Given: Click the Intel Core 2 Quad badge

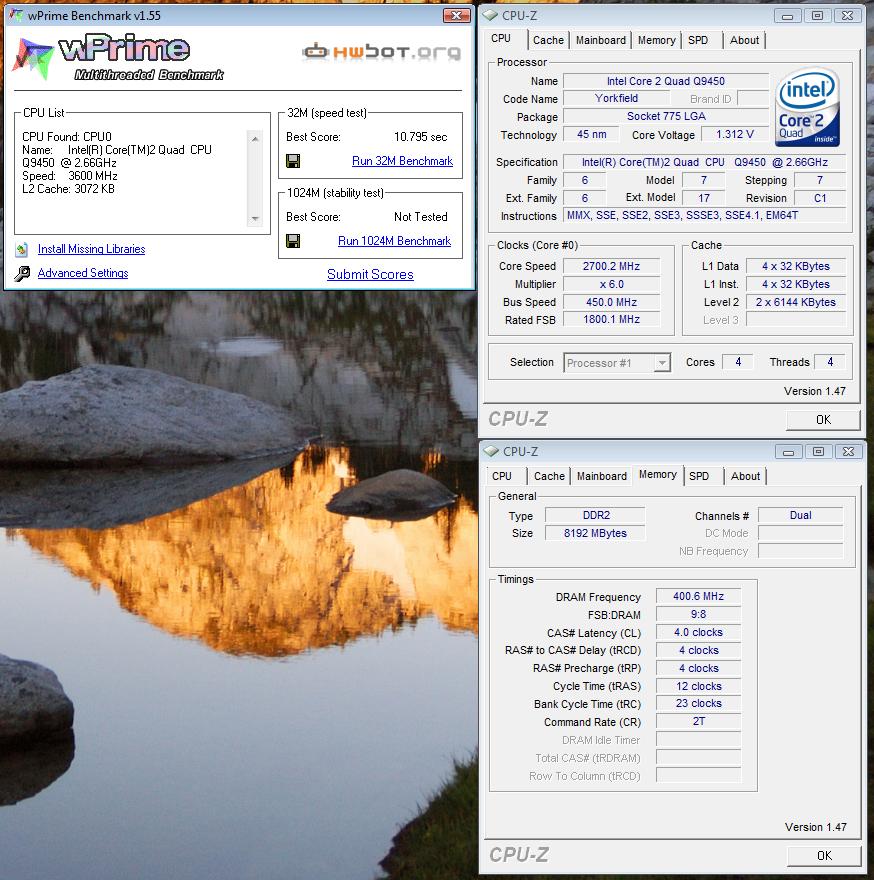Looking at the screenshot, I should (807, 107).
